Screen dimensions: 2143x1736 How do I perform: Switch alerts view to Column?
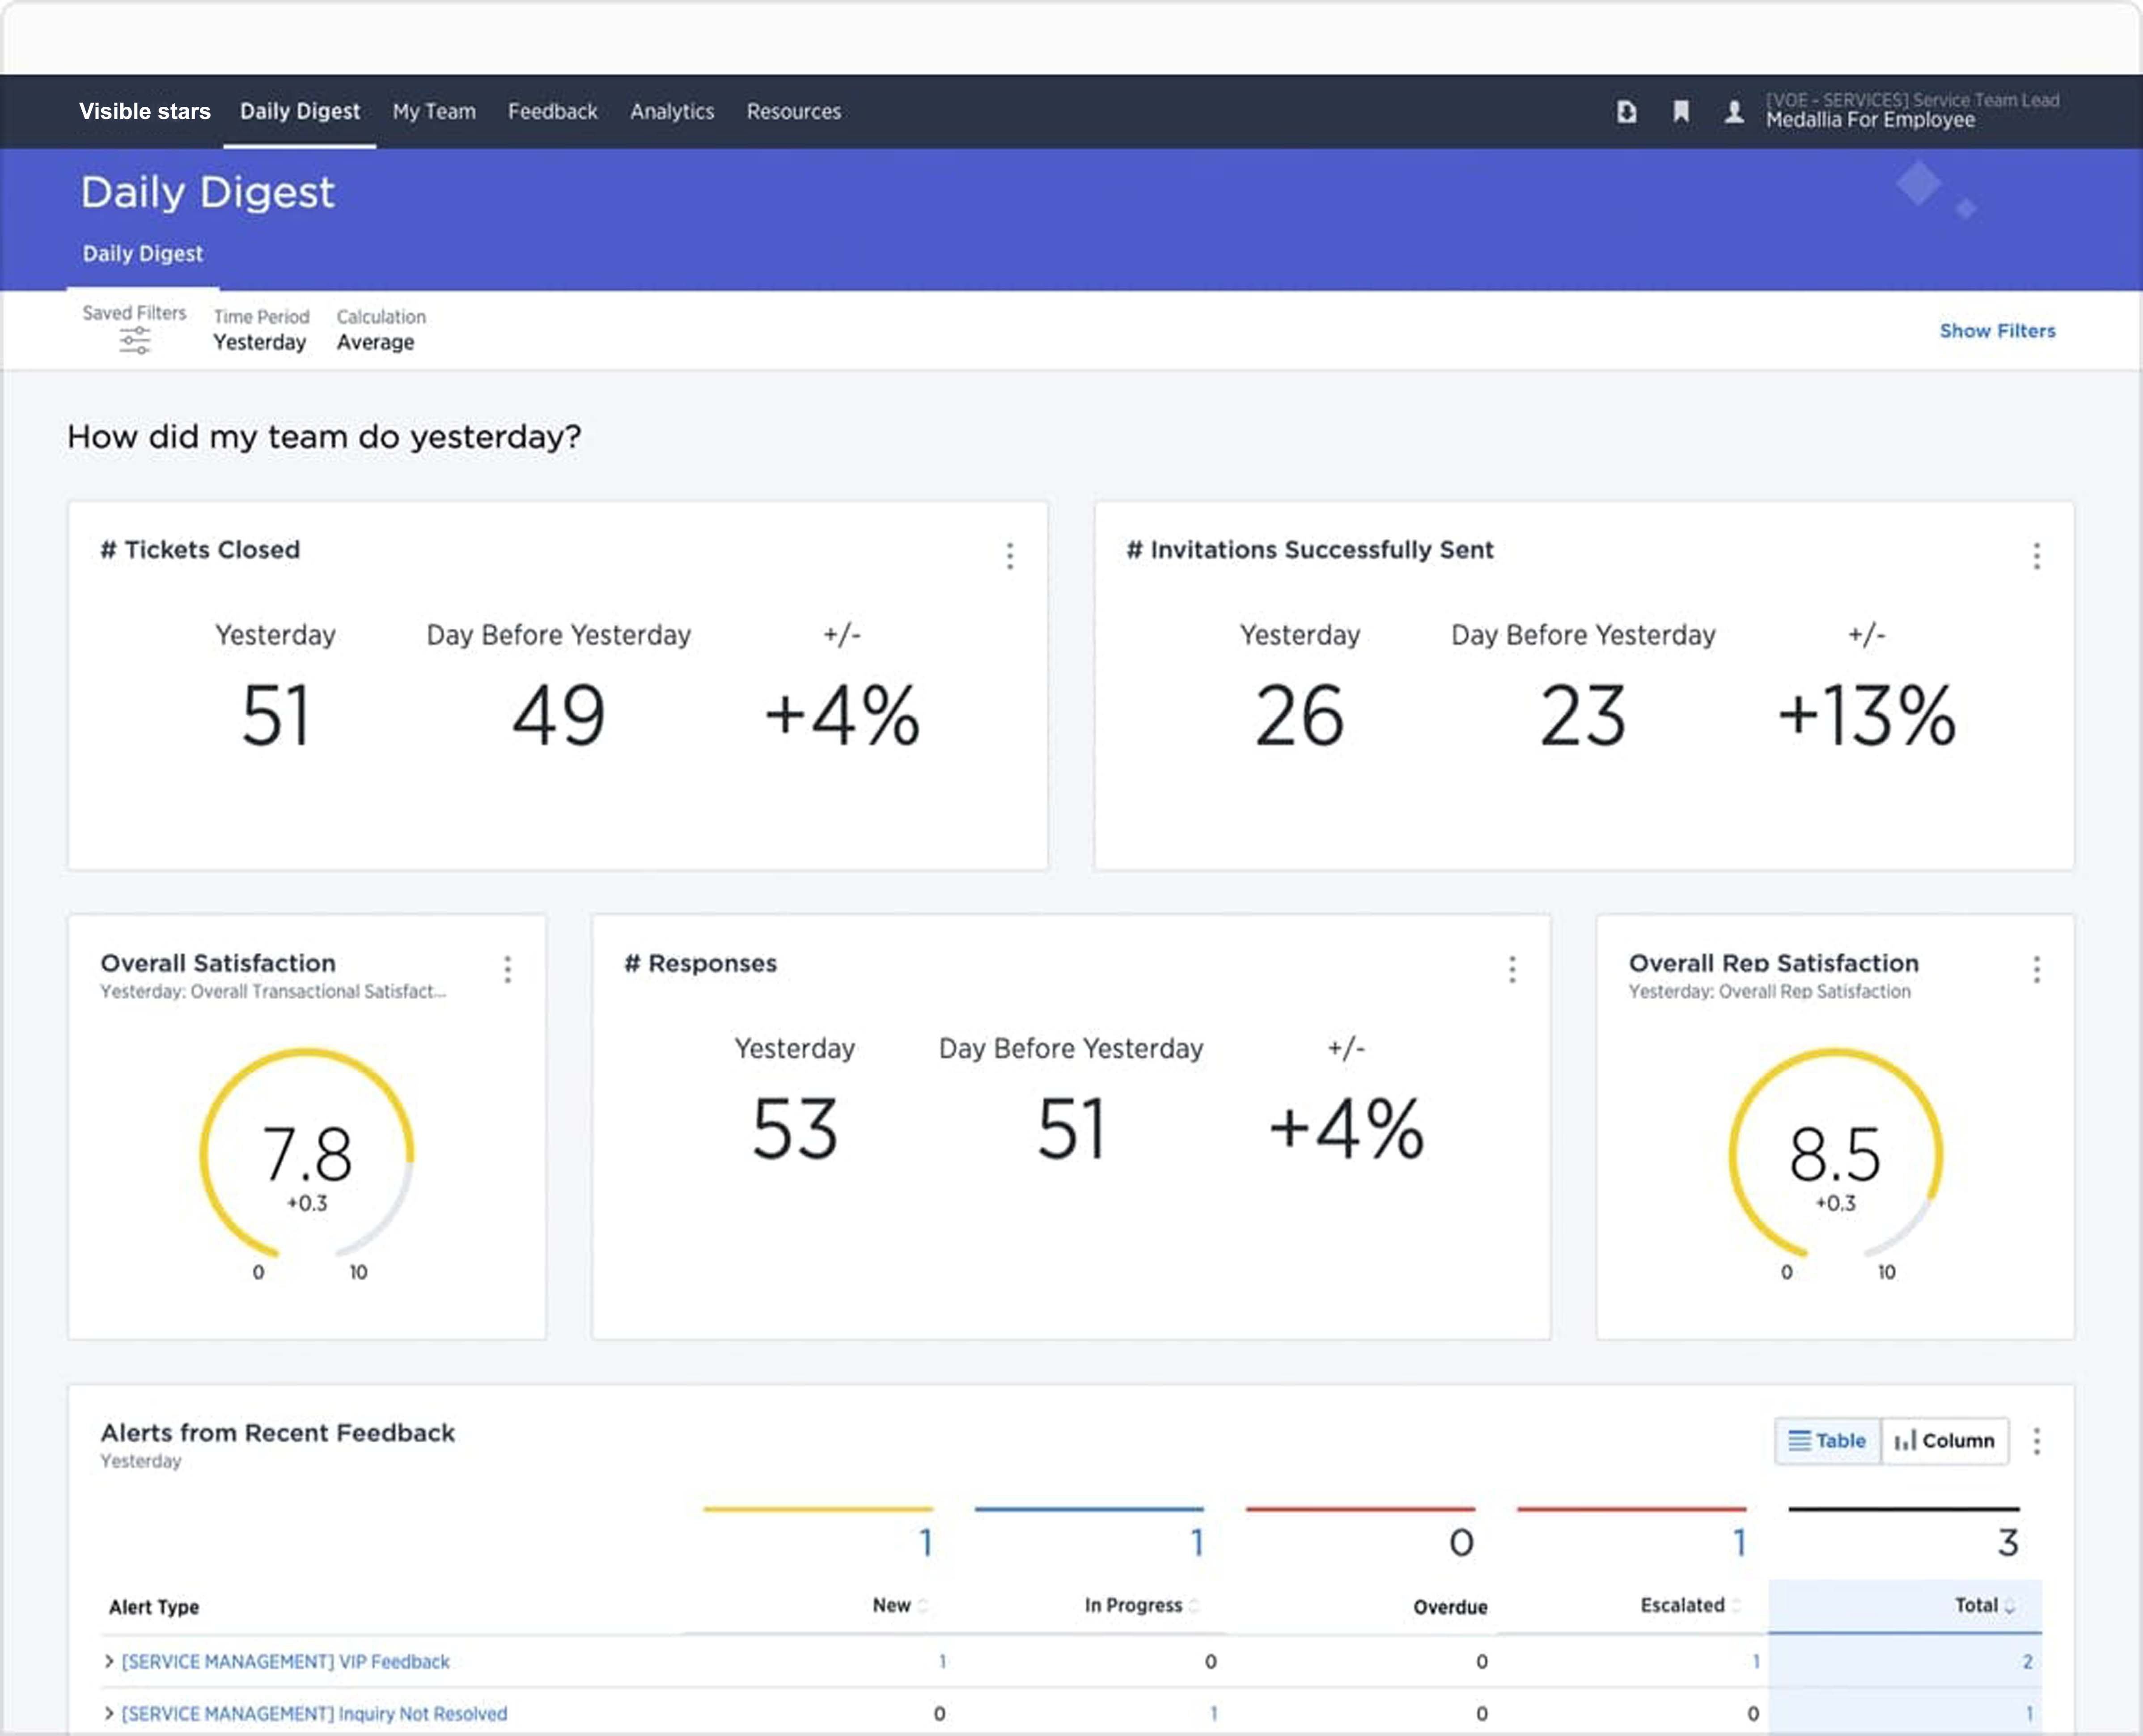pyautogui.click(x=1945, y=1441)
